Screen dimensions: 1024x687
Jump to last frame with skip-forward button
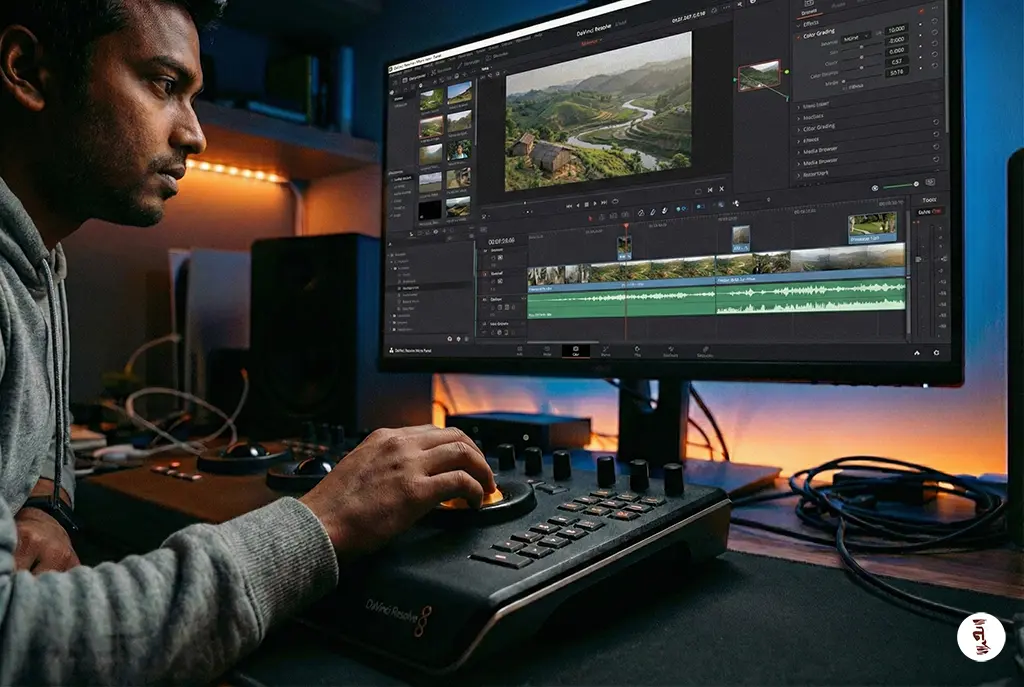pyautogui.click(x=604, y=202)
